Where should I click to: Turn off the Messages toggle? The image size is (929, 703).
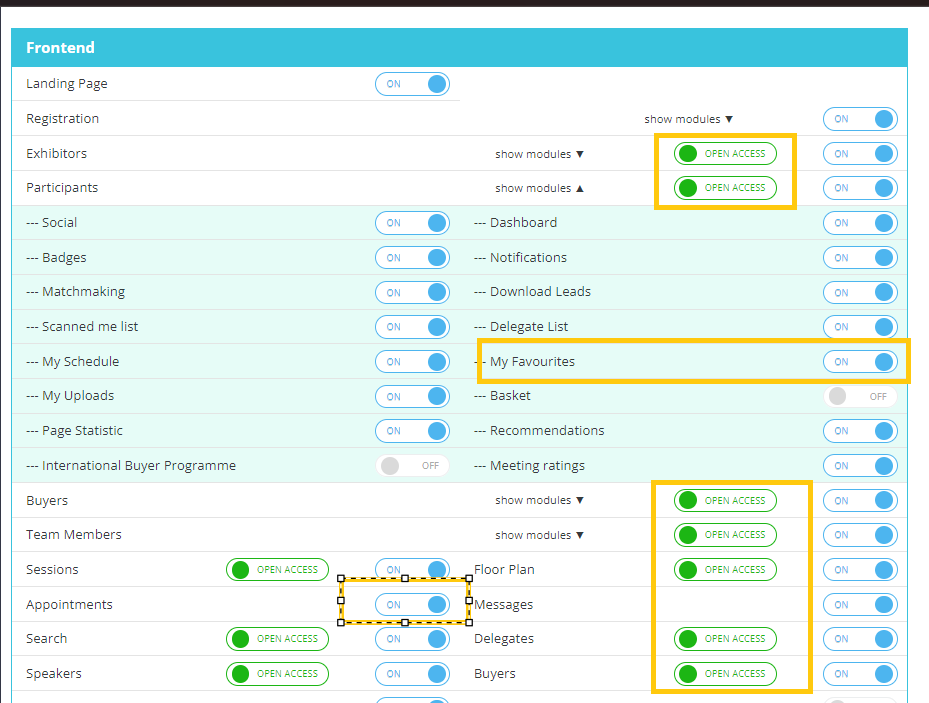859,604
